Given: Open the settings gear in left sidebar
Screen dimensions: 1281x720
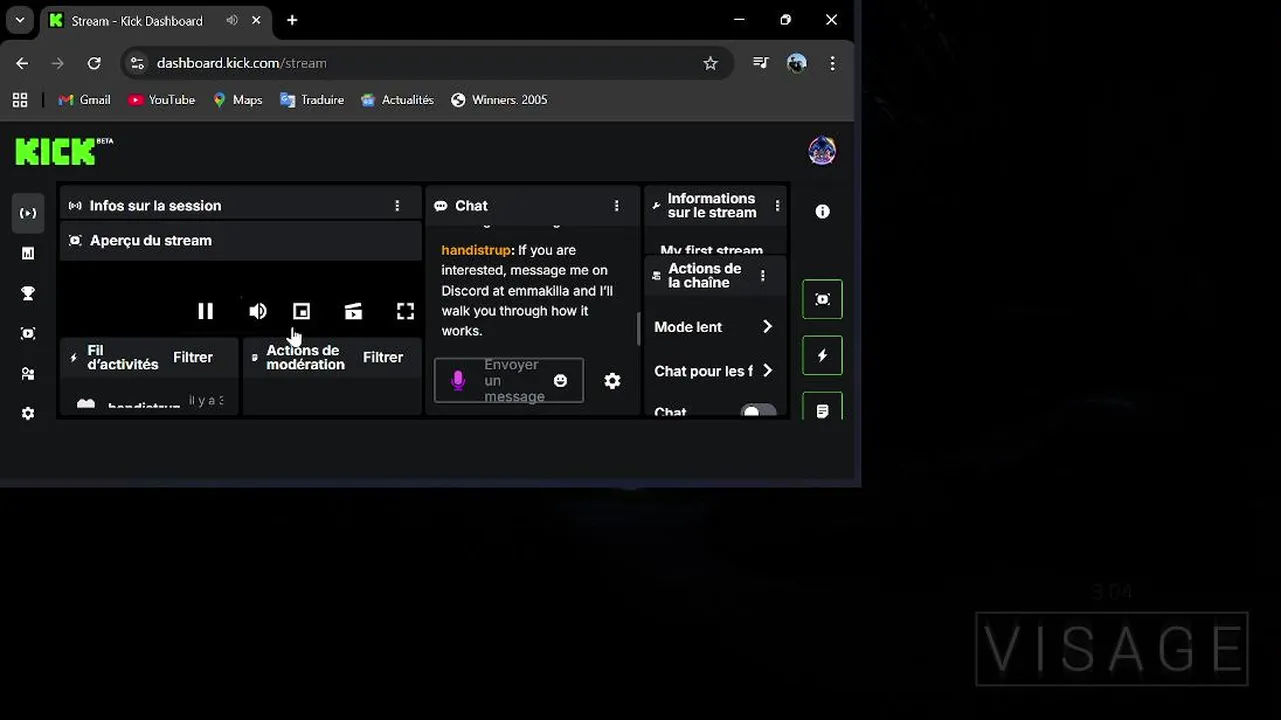Looking at the screenshot, I should (28, 414).
